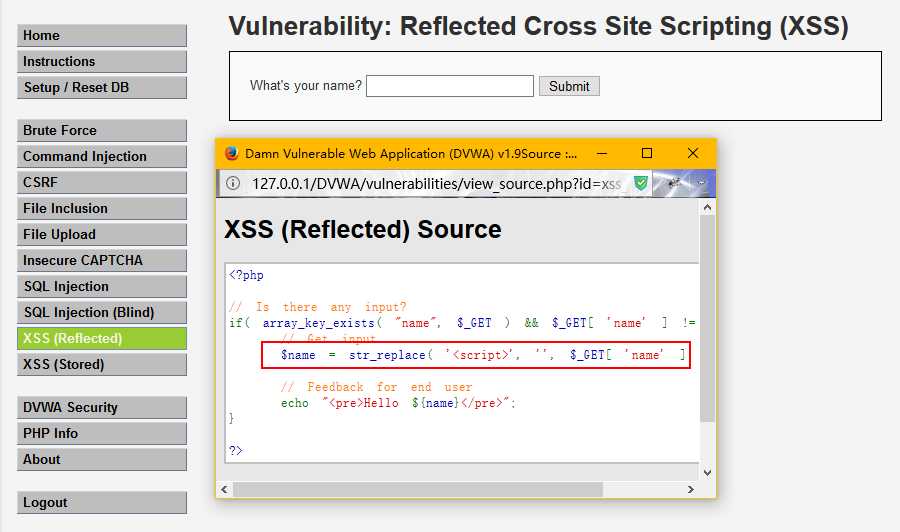Navigate to File Inclusion
This screenshot has height=532, width=900.
pos(102,208)
